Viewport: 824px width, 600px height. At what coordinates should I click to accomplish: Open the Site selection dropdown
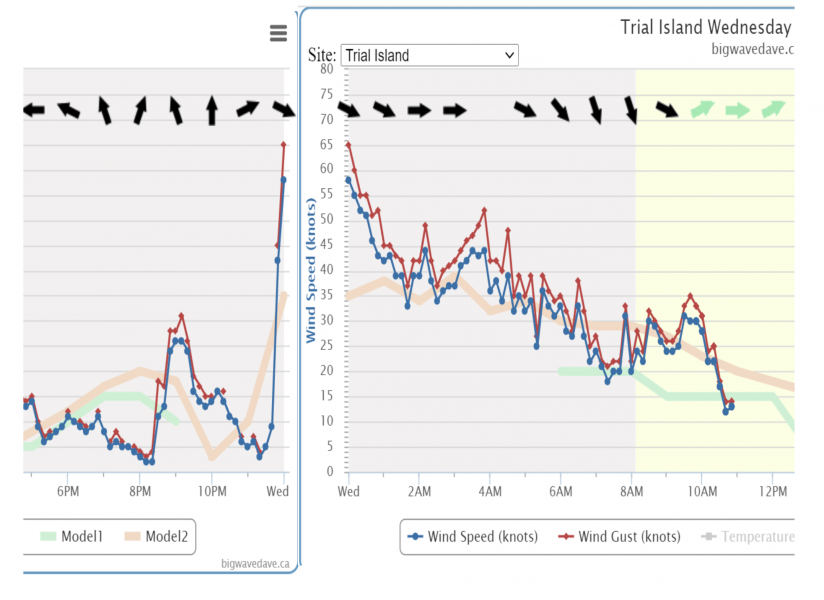[430, 55]
